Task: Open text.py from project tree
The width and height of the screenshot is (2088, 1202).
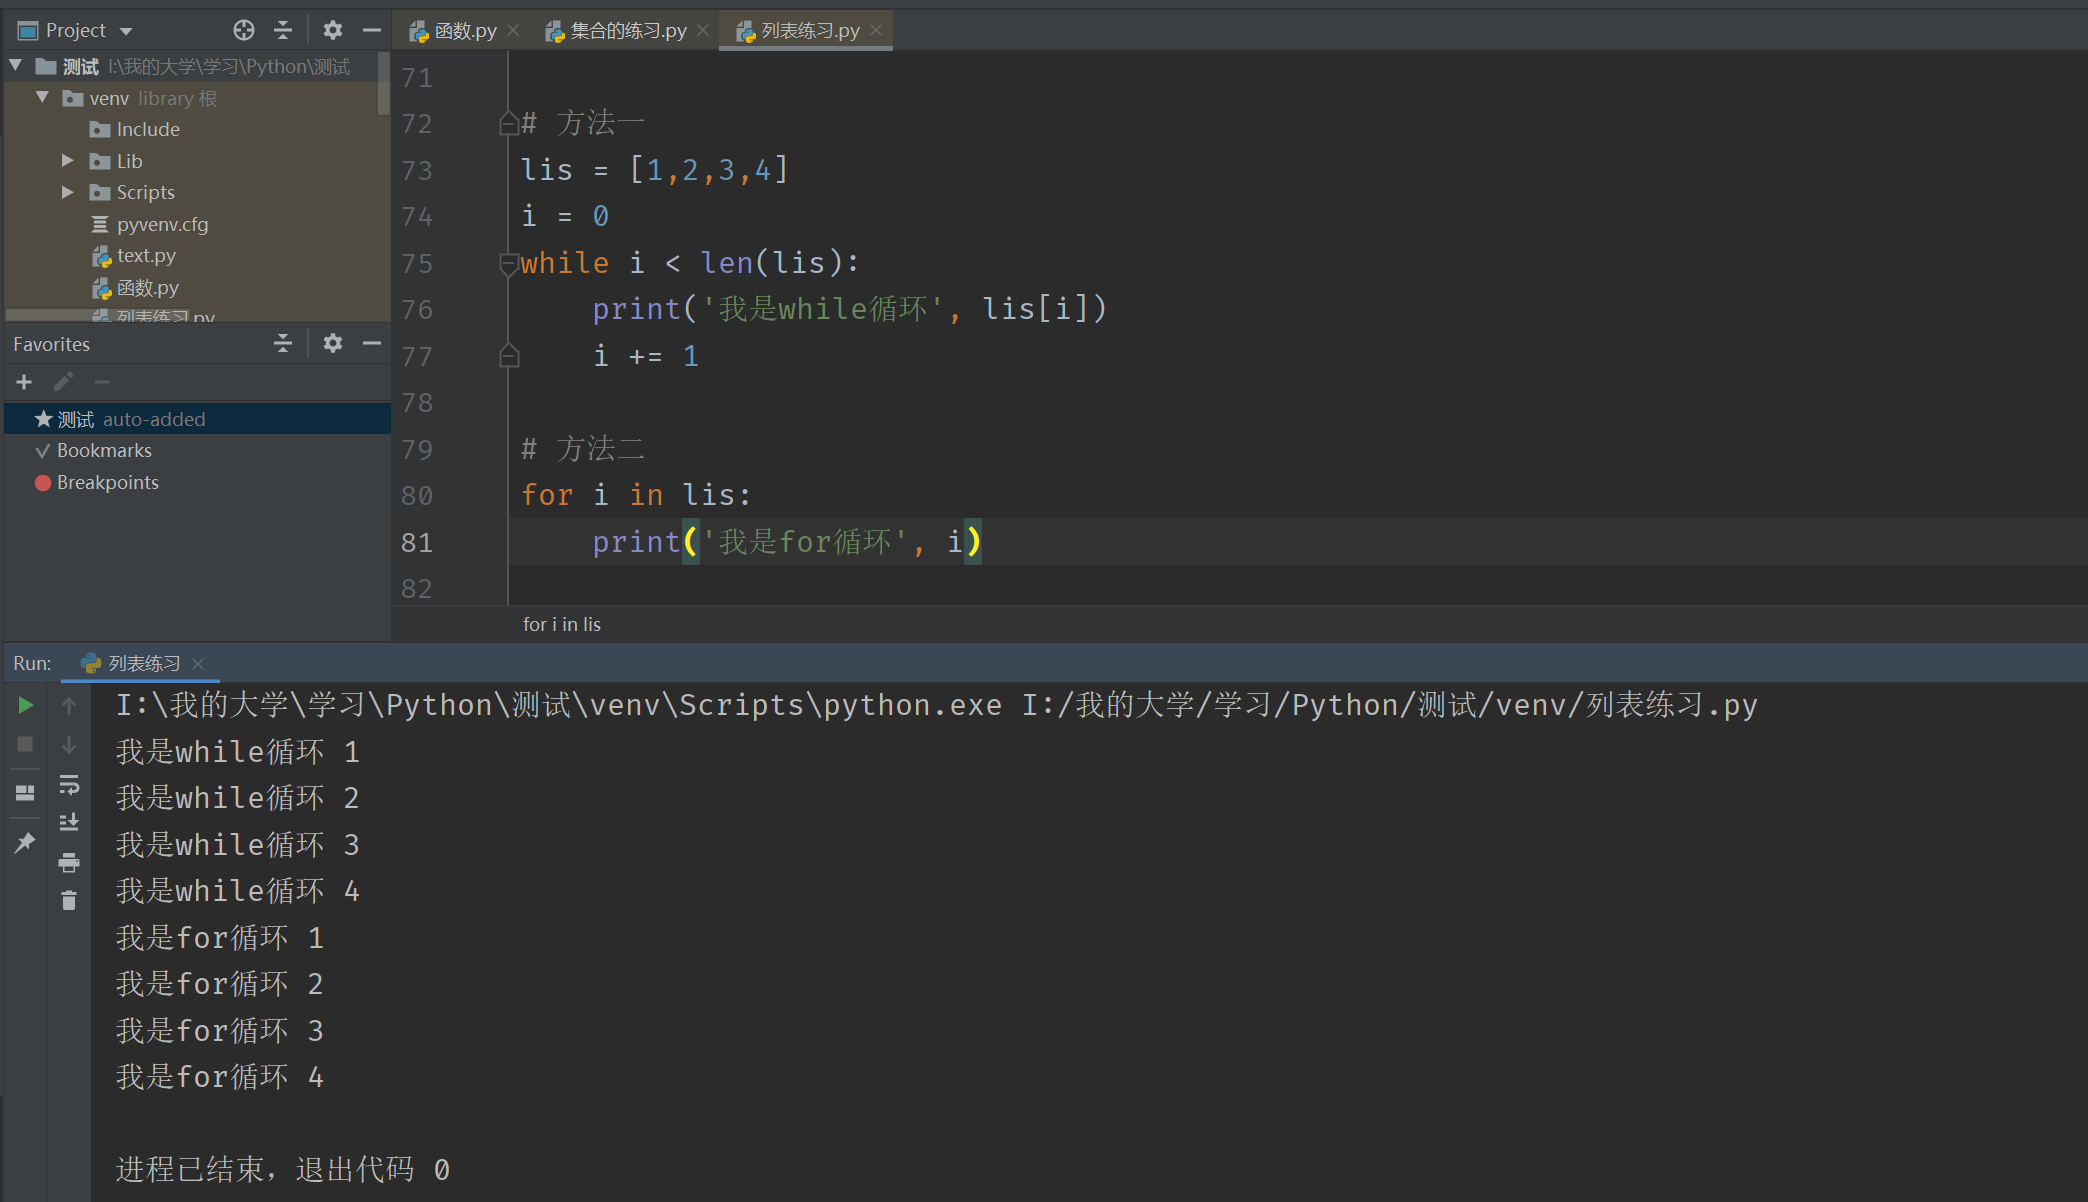Action: [x=146, y=256]
